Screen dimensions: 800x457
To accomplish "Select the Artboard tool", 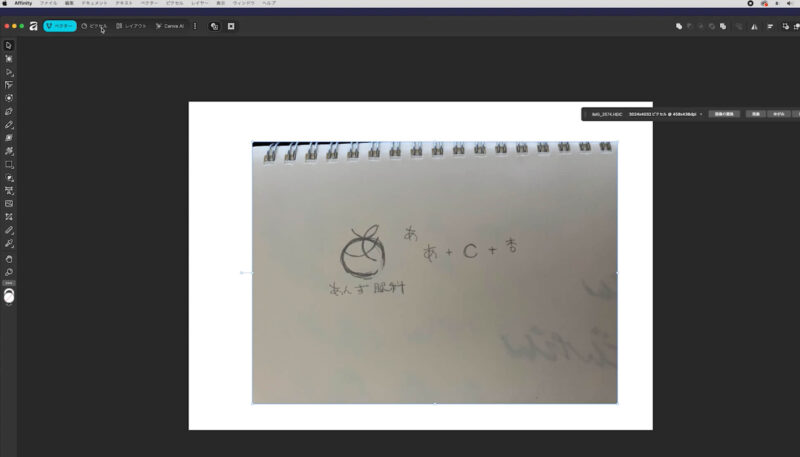I will [x=9, y=59].
